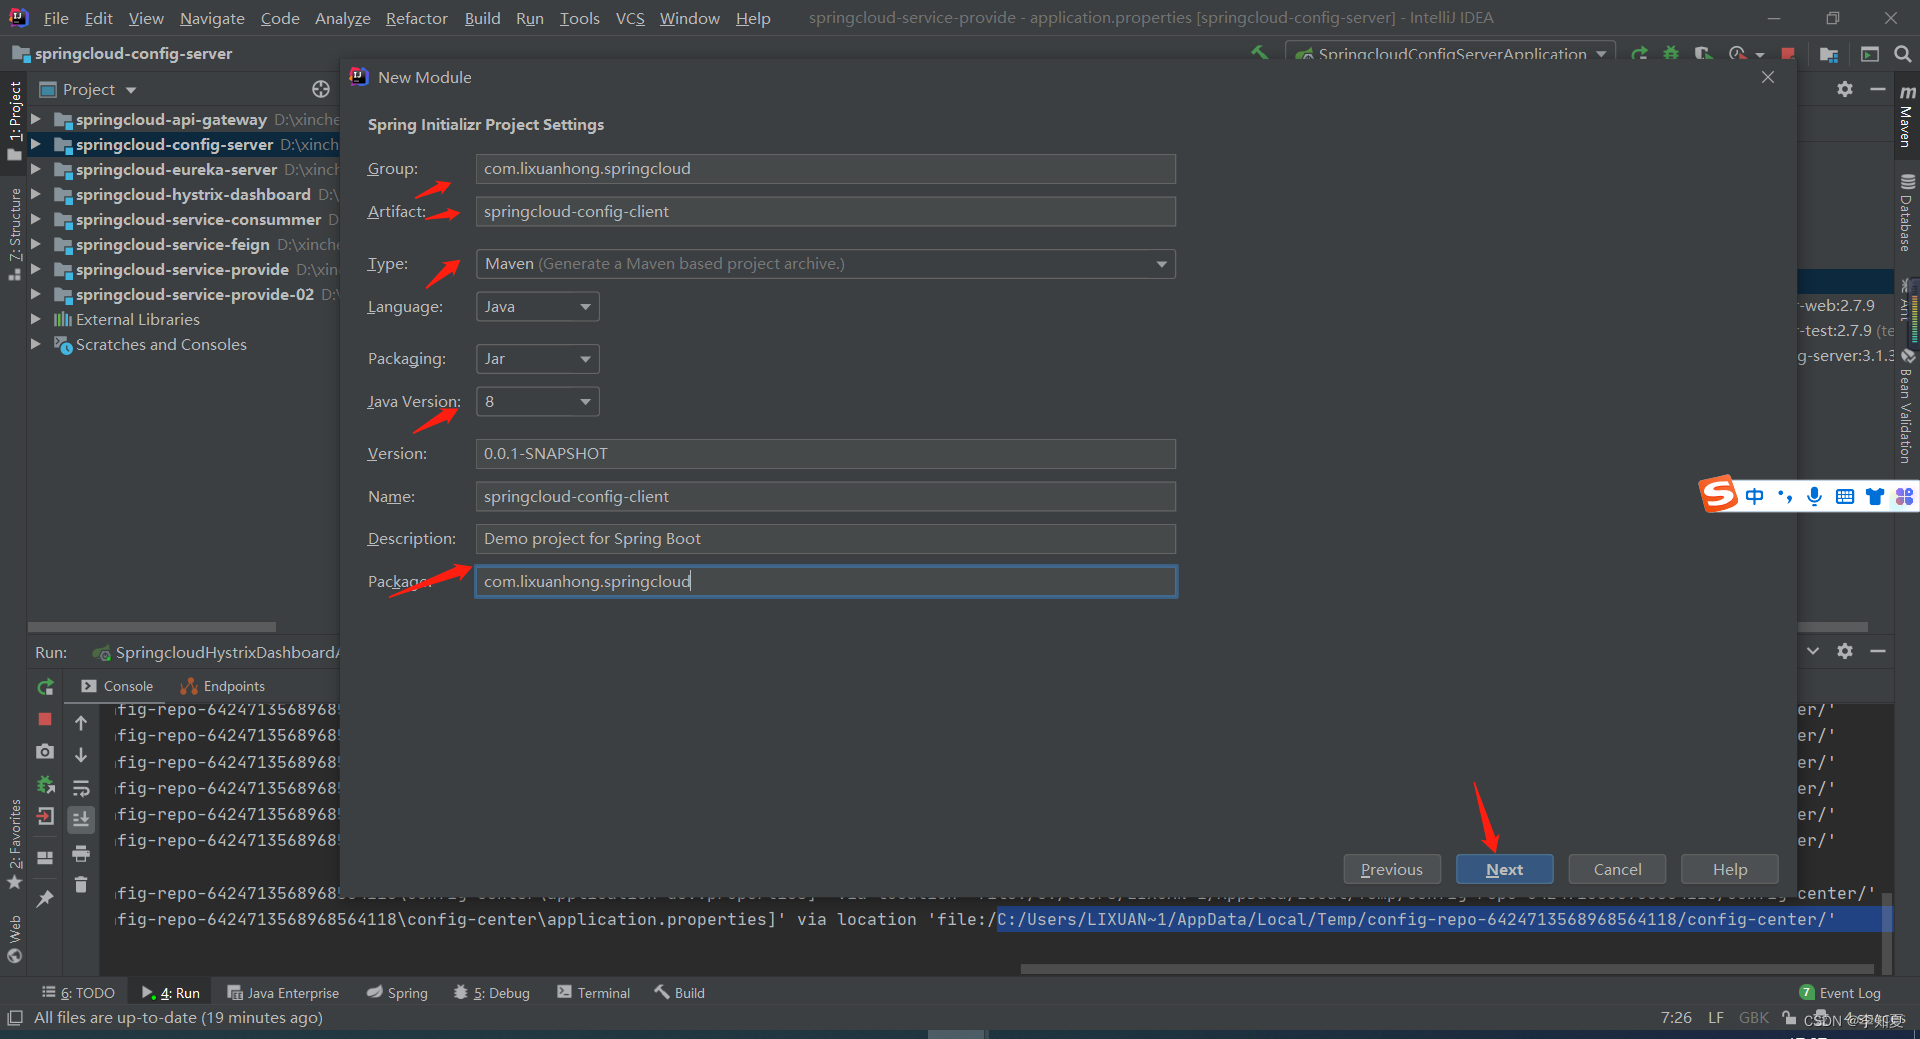Stop the process with the Run panel red square
Image resolution: width=1920 pixels, height=1039 pixels.
coord(45,719)
